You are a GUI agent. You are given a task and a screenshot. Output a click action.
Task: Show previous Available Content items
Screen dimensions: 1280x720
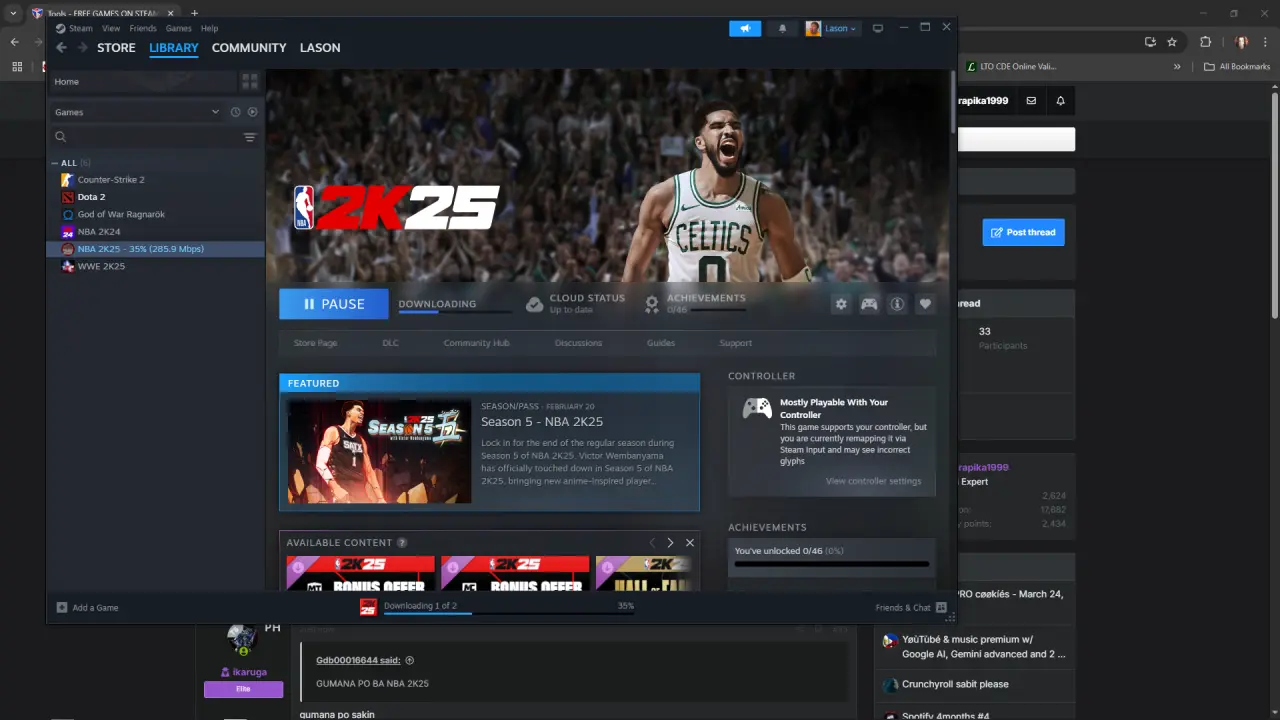(x=652, y=543)
